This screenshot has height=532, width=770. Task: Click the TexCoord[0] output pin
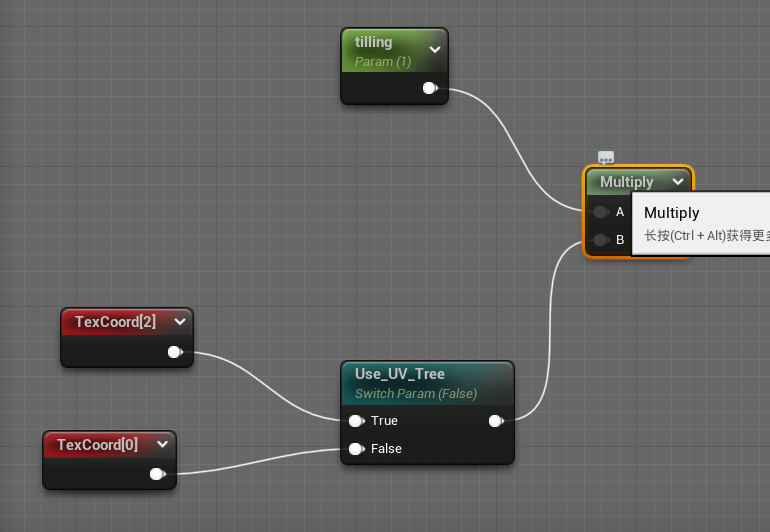(157, 474)
